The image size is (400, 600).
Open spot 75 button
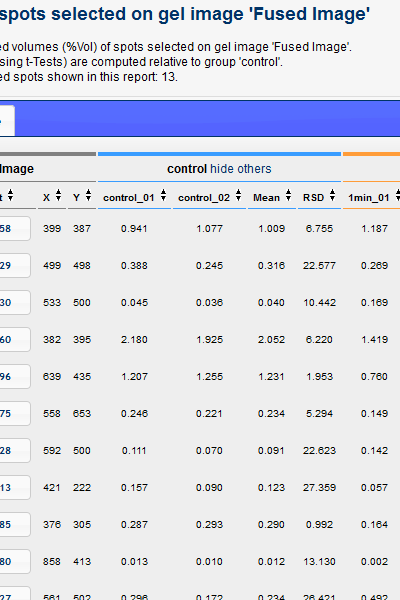(15, 413)
